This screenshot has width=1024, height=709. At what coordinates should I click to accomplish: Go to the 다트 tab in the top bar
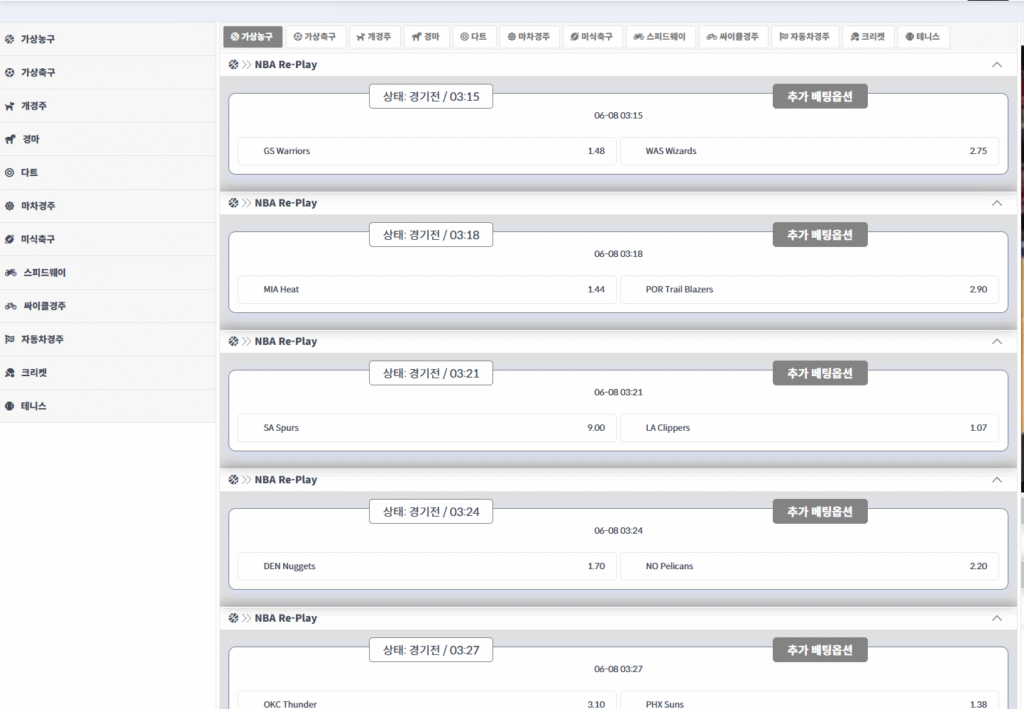click(x=473, y=37)
